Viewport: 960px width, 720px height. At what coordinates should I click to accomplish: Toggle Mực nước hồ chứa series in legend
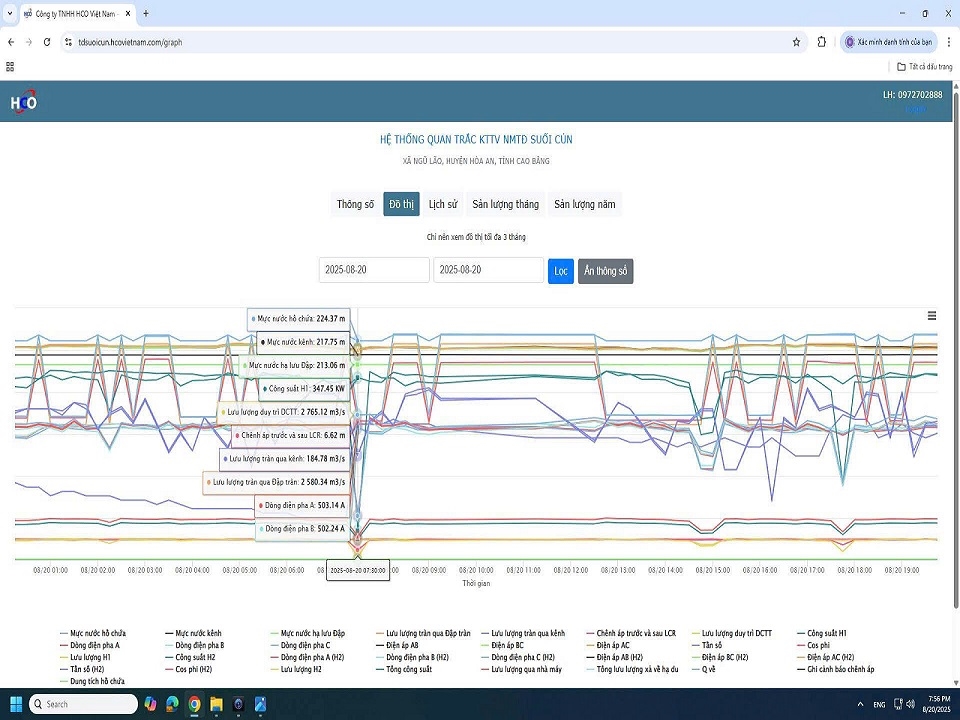[97, 634]
